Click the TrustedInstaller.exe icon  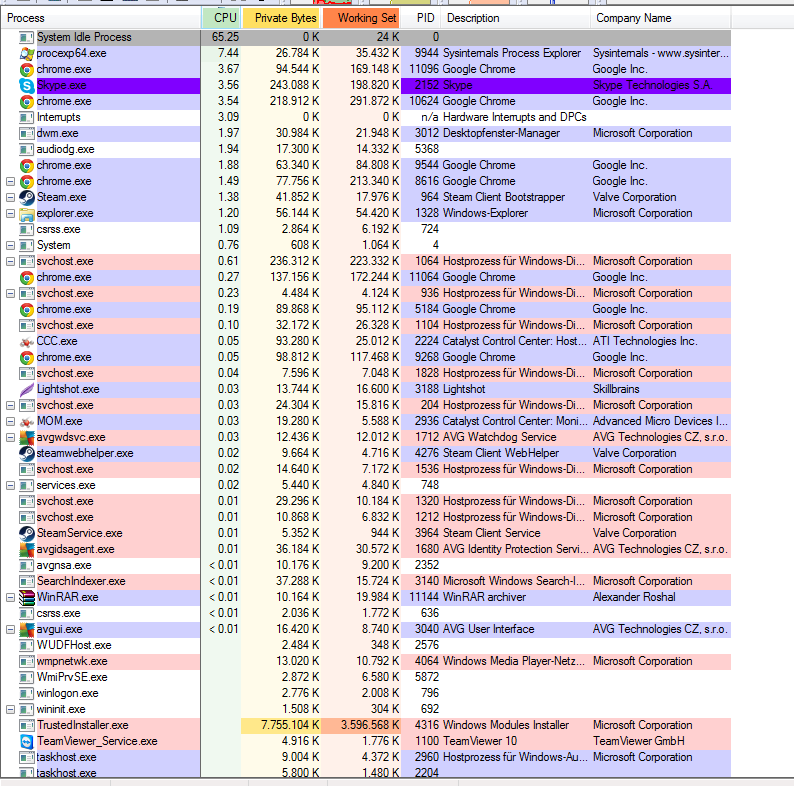tap(26, 725)
